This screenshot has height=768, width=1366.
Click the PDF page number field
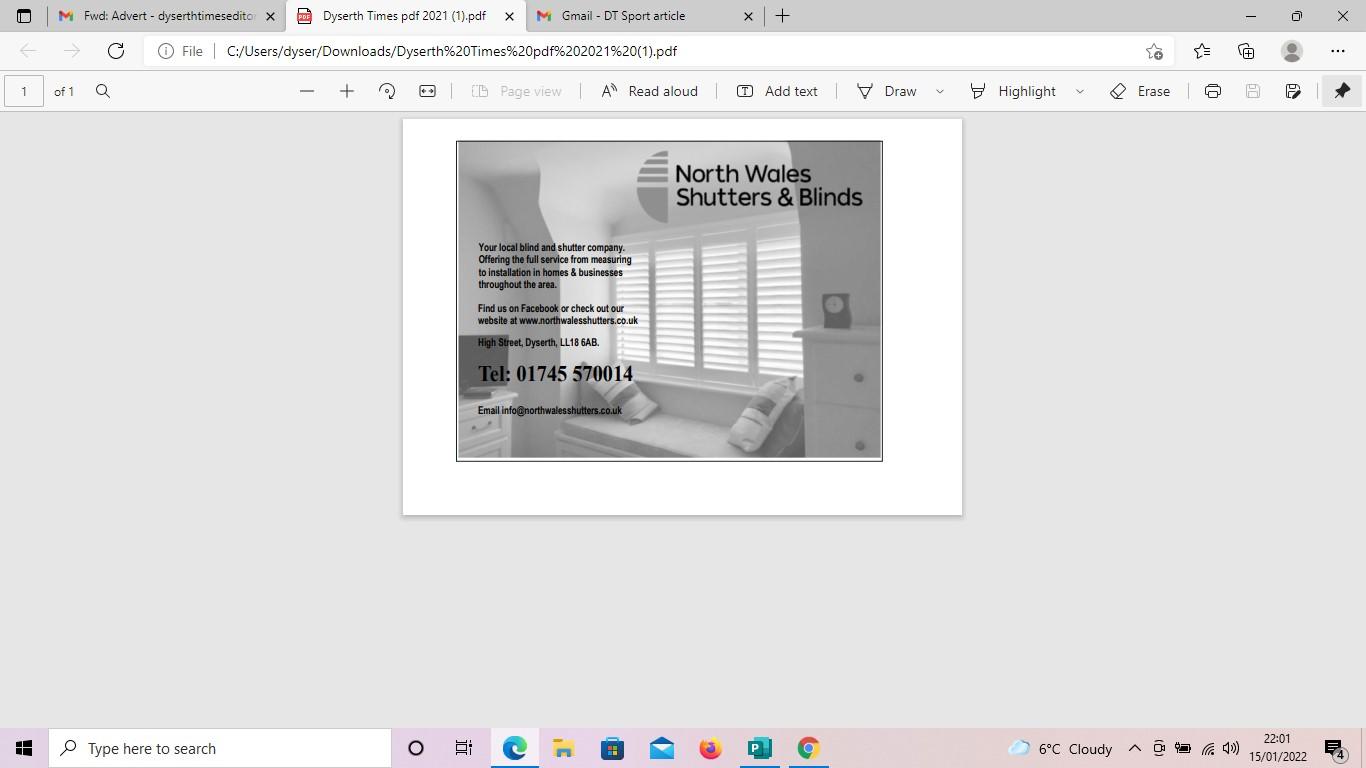click(x=24, y=91)
